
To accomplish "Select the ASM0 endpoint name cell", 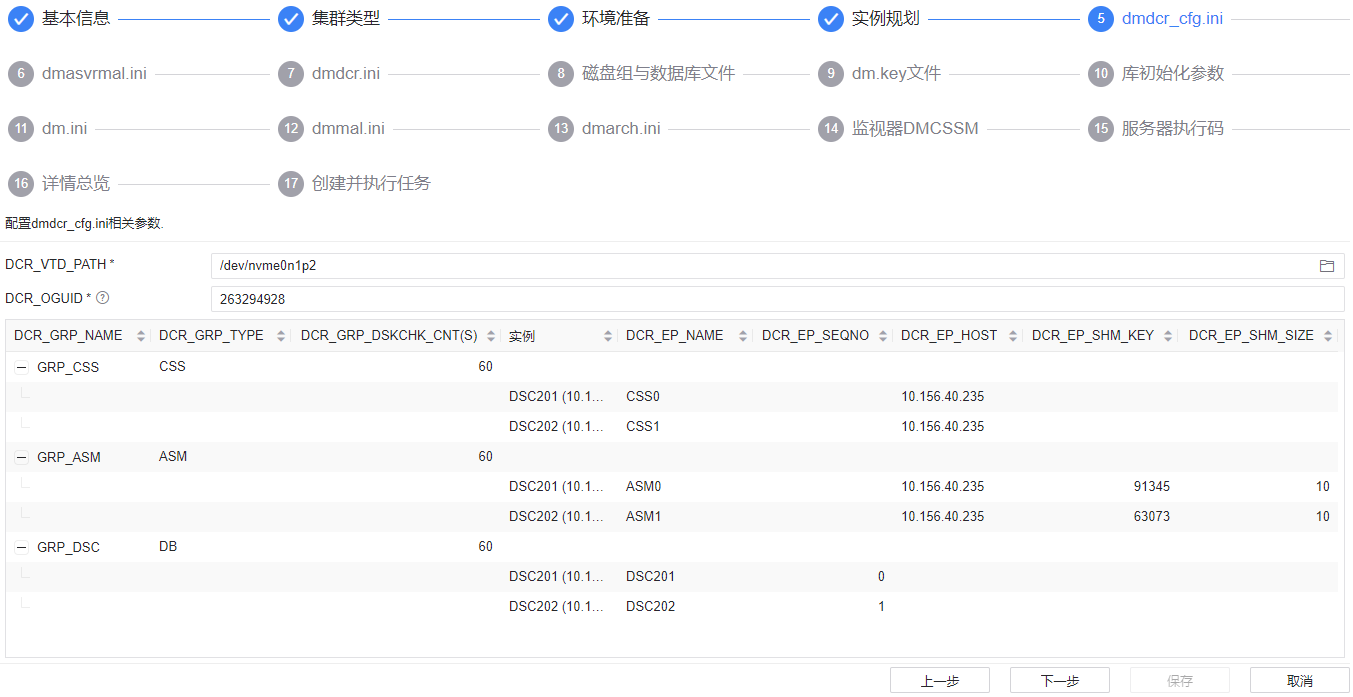I will 644,487.
